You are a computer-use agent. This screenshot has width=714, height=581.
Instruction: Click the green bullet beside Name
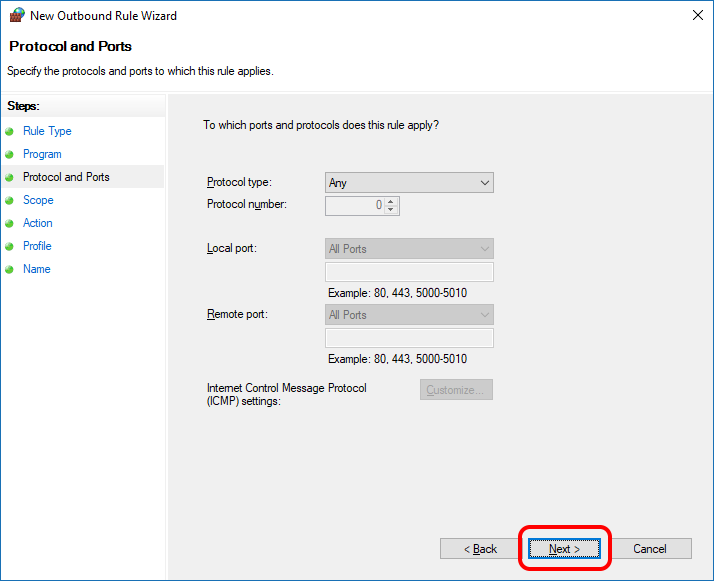click(10, 269)
